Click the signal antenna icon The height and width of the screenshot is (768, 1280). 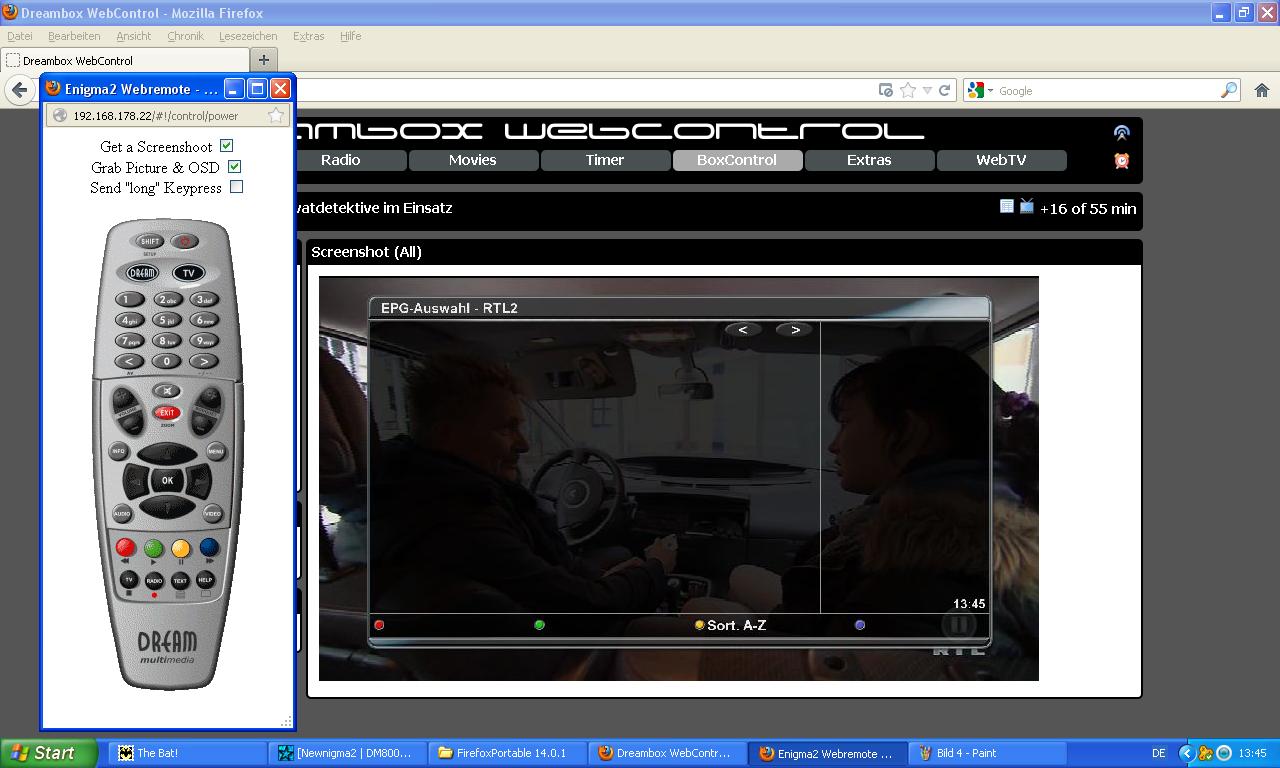pos(1122,133)
